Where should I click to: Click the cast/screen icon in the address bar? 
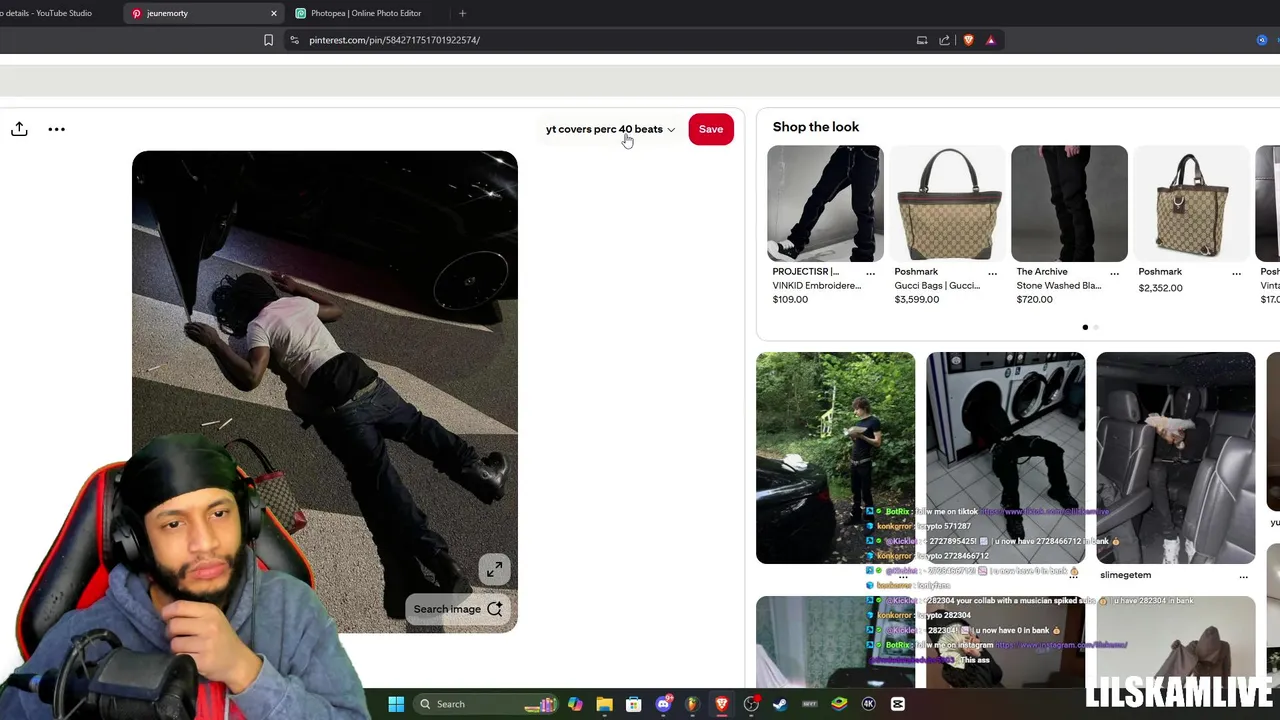(922, 40)
